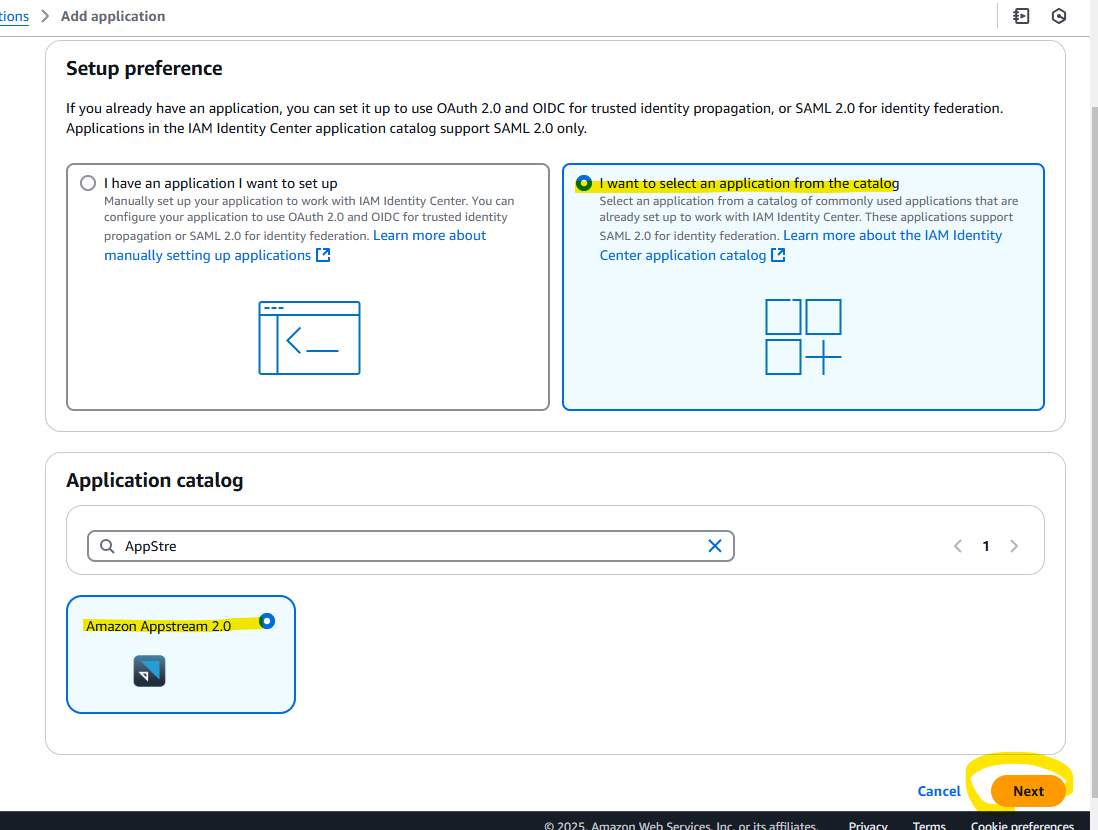Open 'Learn more about the IAM Identity Center application catalog' link
1098x830 pixels.
pyautogui.click(x=800, y=245)
